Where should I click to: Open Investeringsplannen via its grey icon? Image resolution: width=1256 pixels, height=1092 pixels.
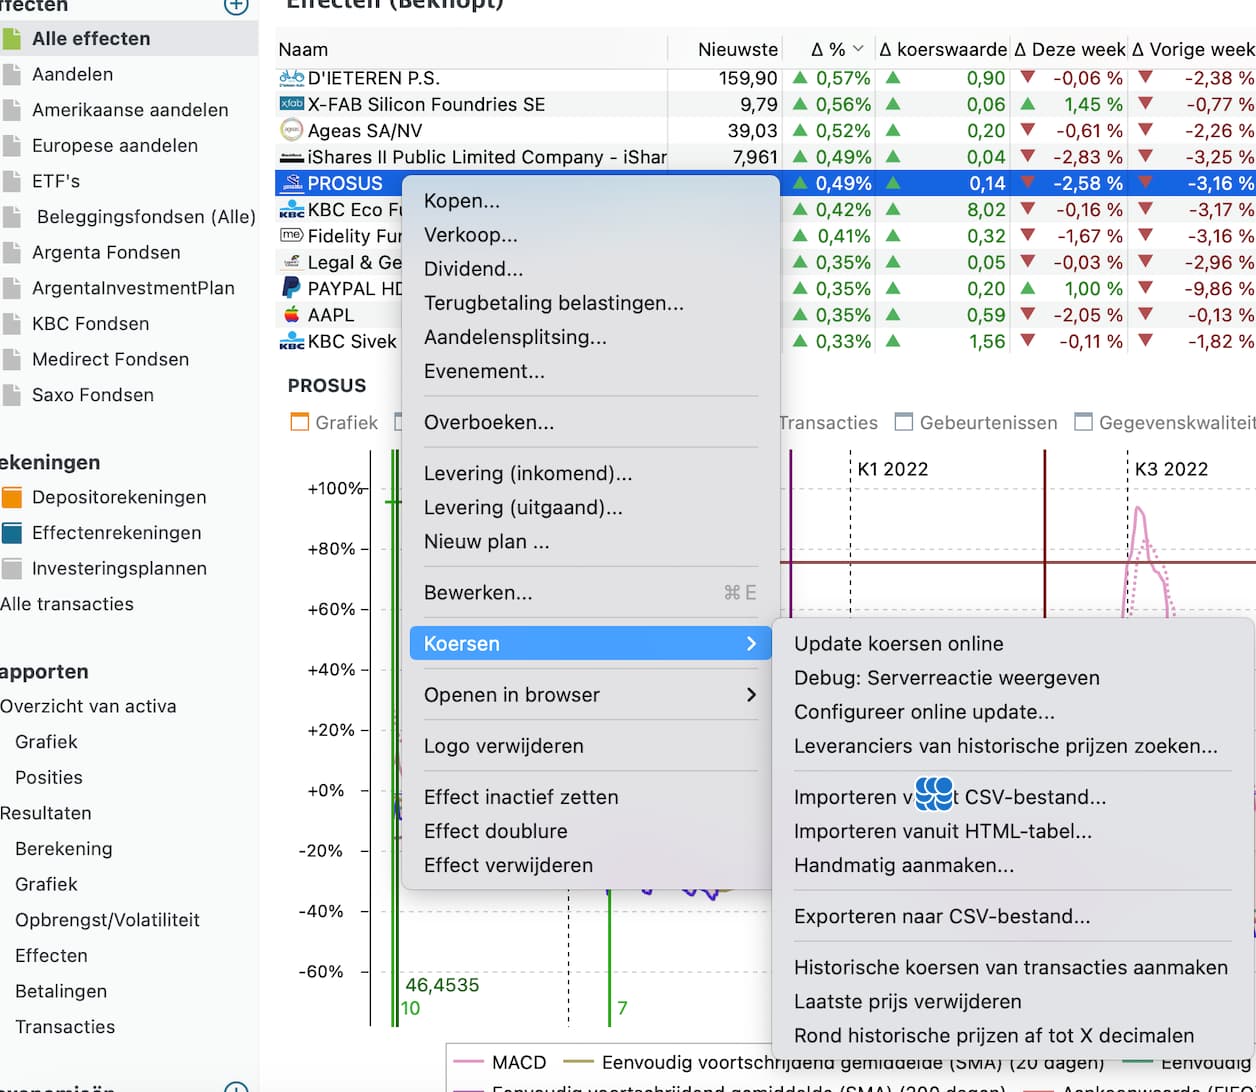pyautogui.click(x=12, y=569)
